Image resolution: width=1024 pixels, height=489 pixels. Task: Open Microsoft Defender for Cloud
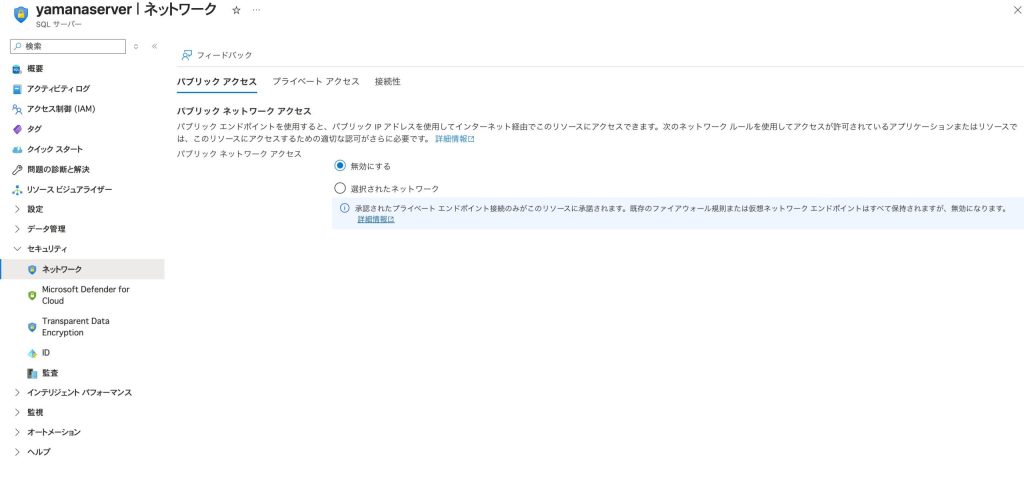pos(85,295)
